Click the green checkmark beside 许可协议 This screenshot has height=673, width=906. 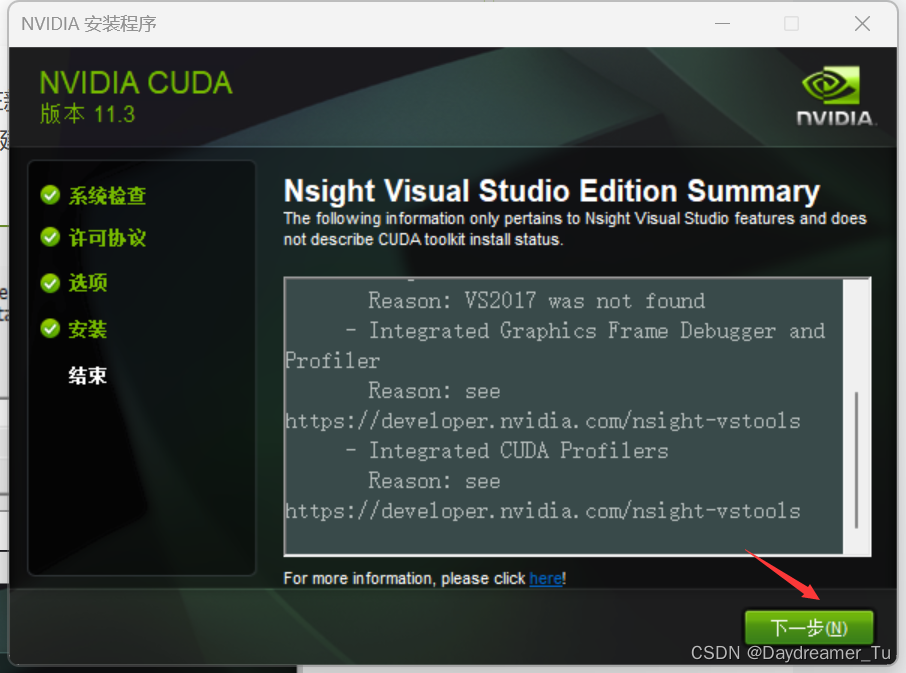[50, 237]
